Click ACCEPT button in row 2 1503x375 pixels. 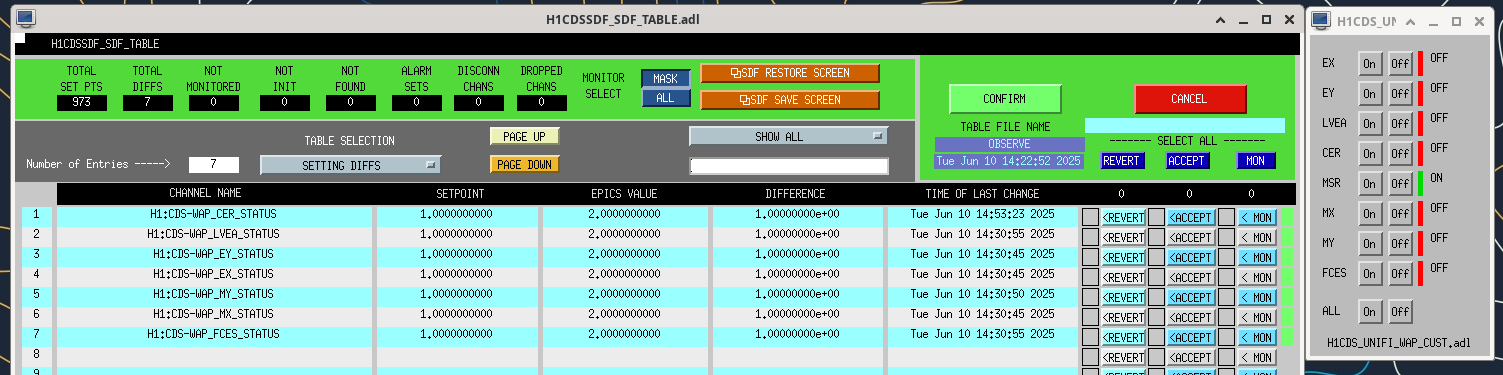1191,237
